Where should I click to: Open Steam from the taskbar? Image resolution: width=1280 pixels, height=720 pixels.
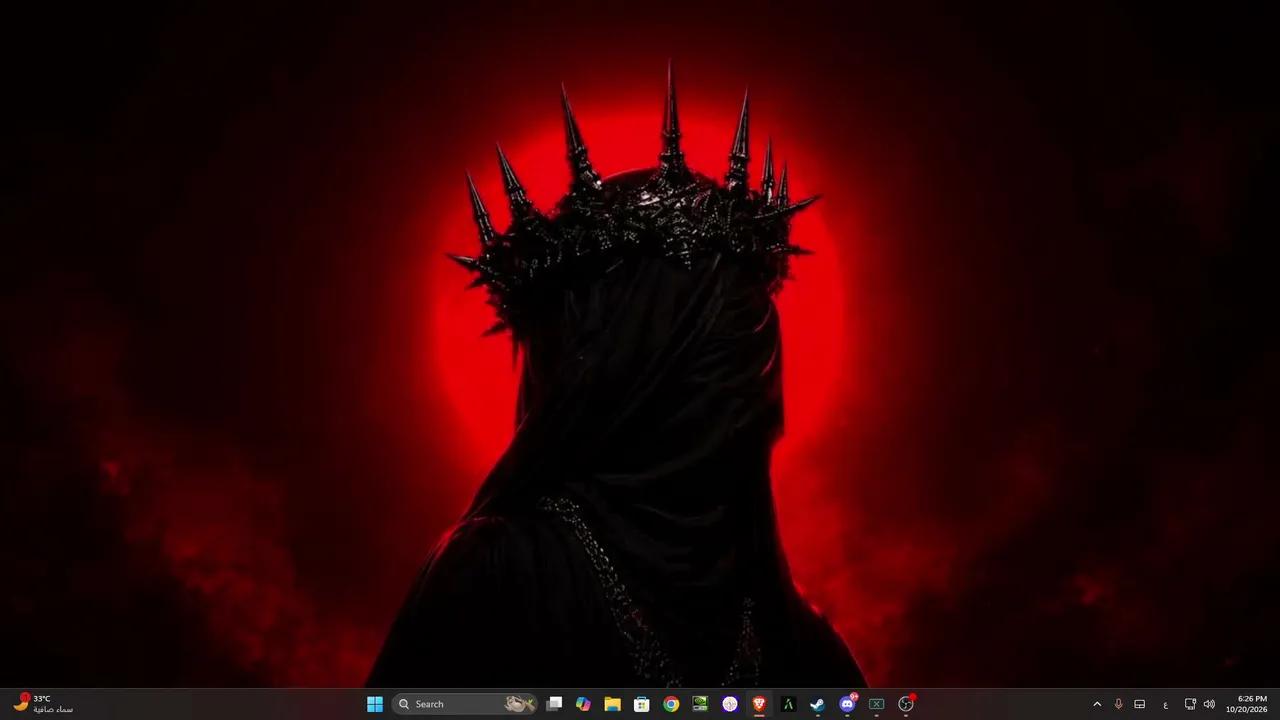[x=817, y=704]
